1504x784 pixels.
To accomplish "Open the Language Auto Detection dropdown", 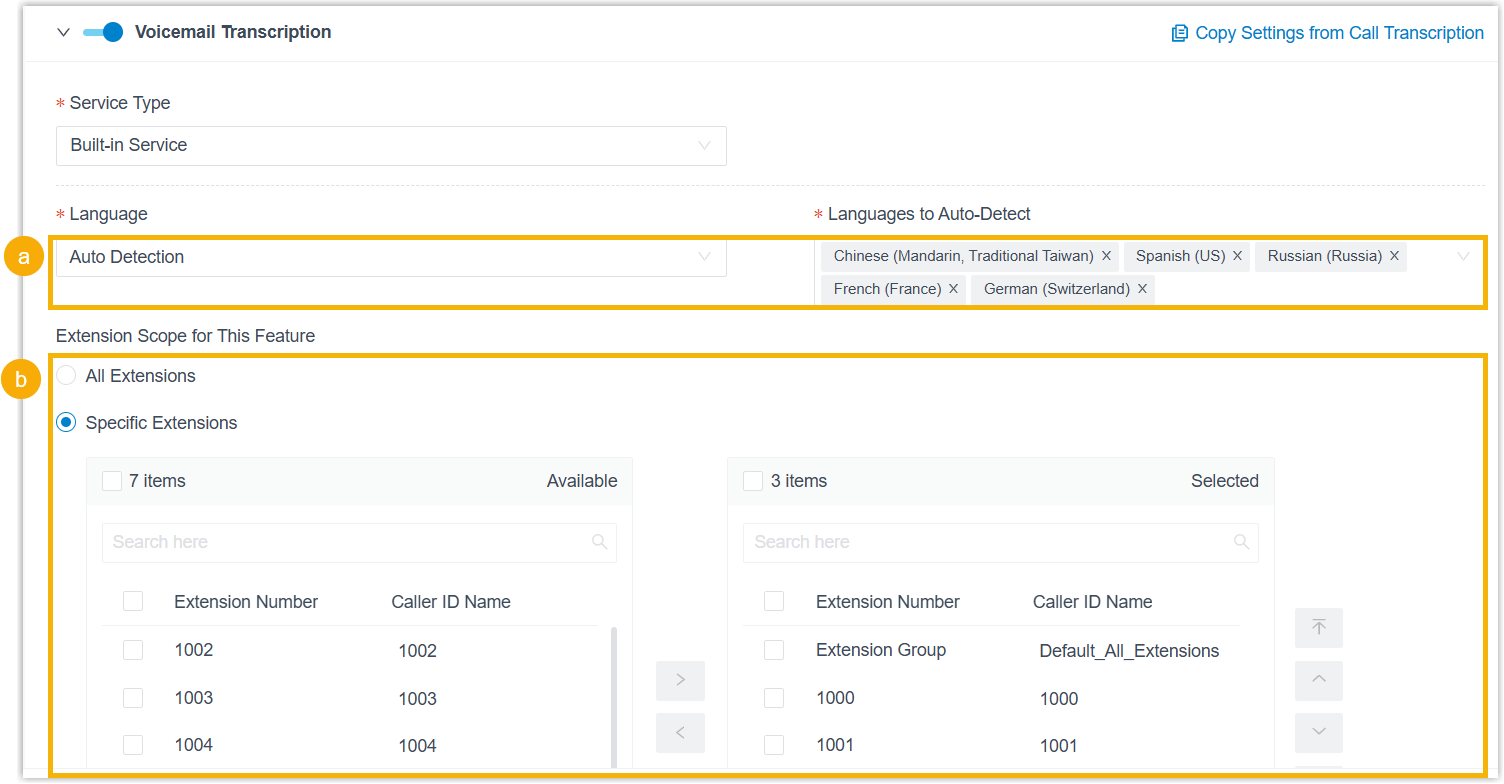I will [x=391, y=257].
